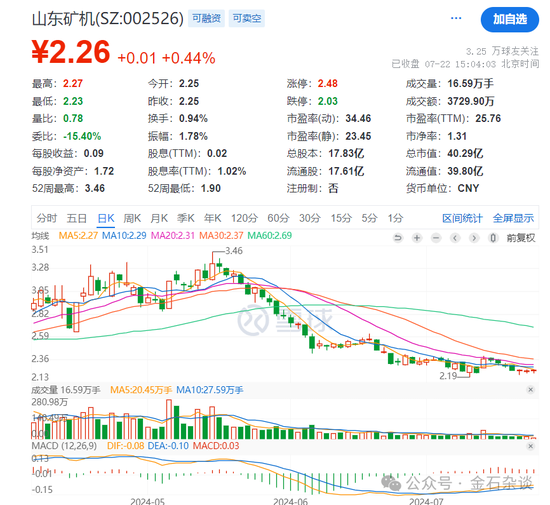Click the DEA:-0.10 indicator value
550x505 pixels.
point(168,446)
